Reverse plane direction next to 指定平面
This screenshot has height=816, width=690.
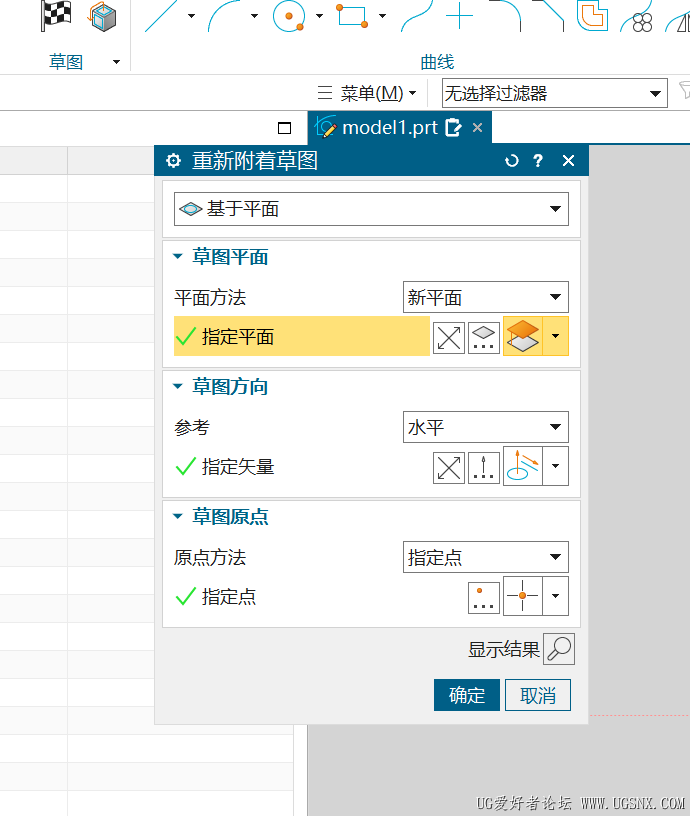pyautogui.click(x=449, y=338)
